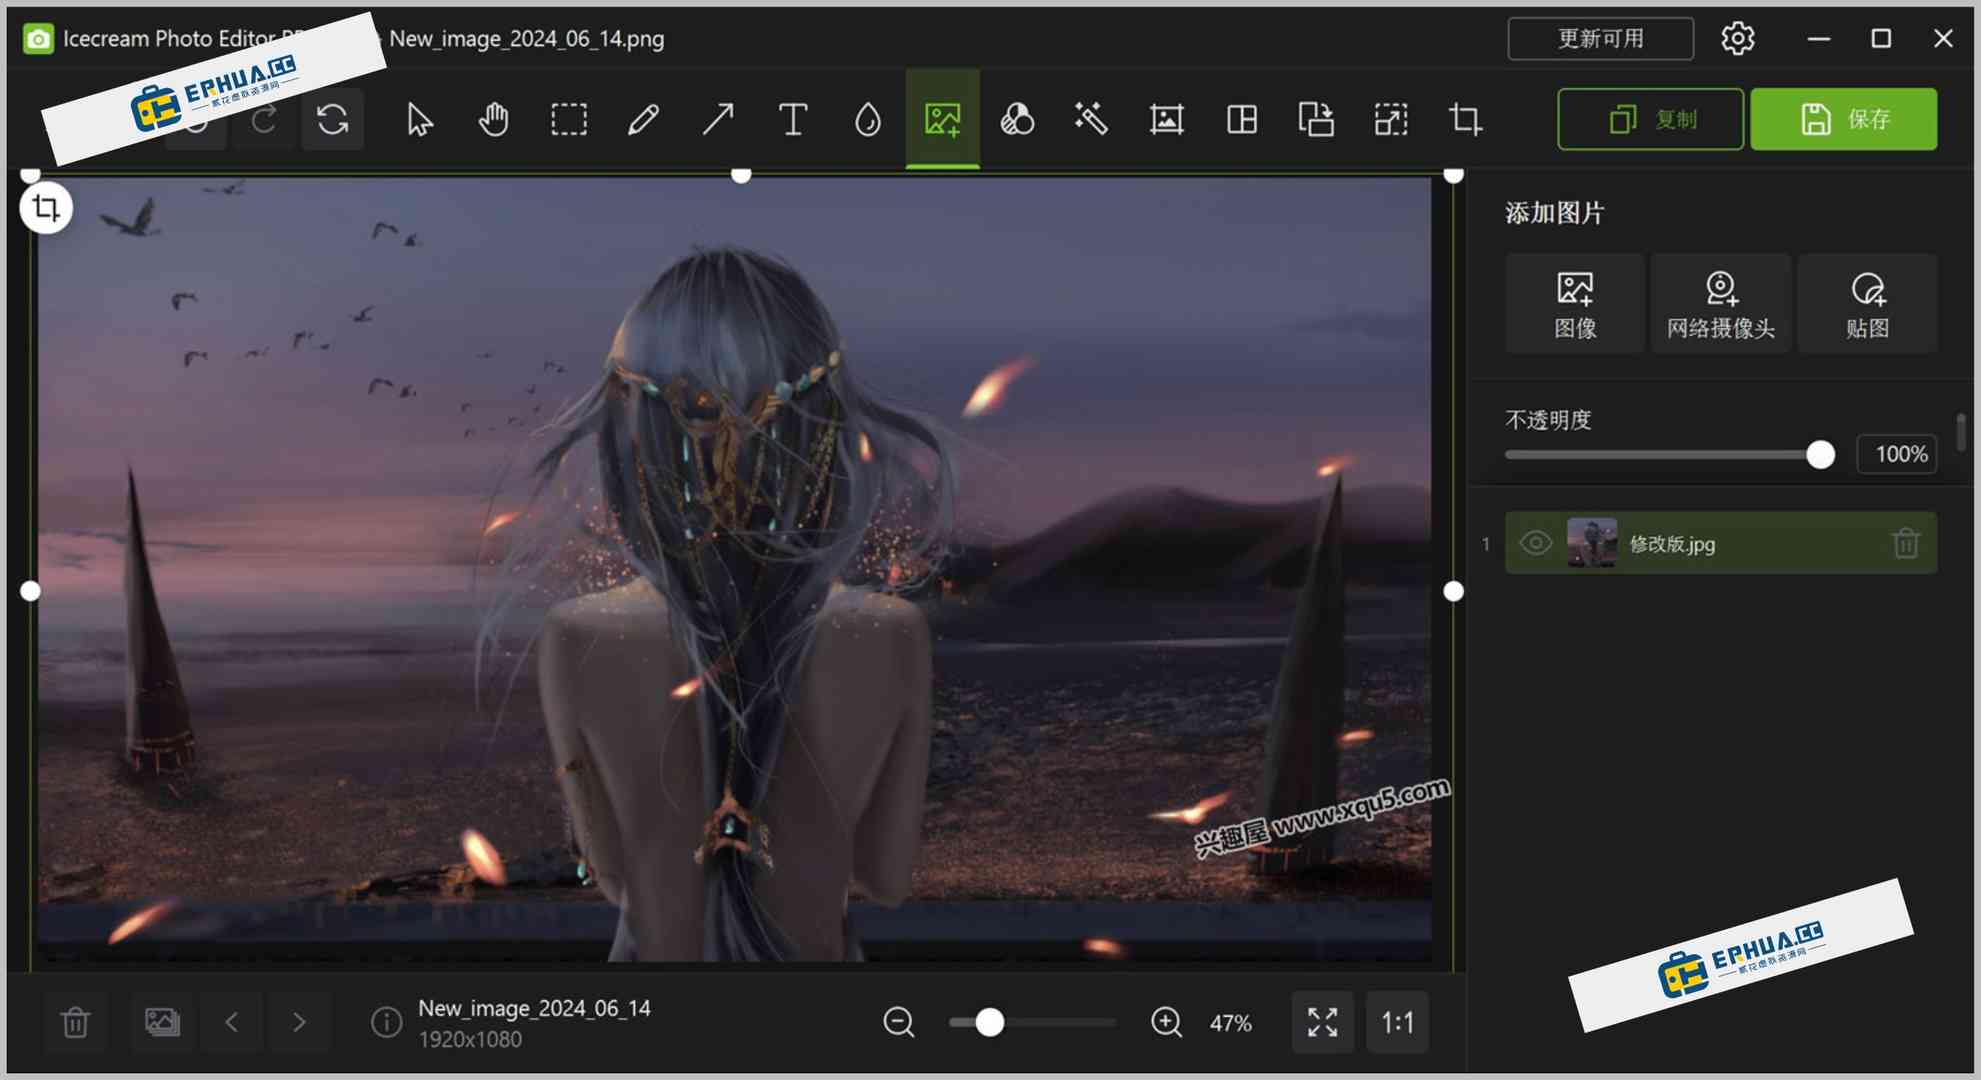The height and width of the screenshot is (1080, 1981).
Task: Click the 1920x1080 dimensions text
Action: coord(470,1040)
